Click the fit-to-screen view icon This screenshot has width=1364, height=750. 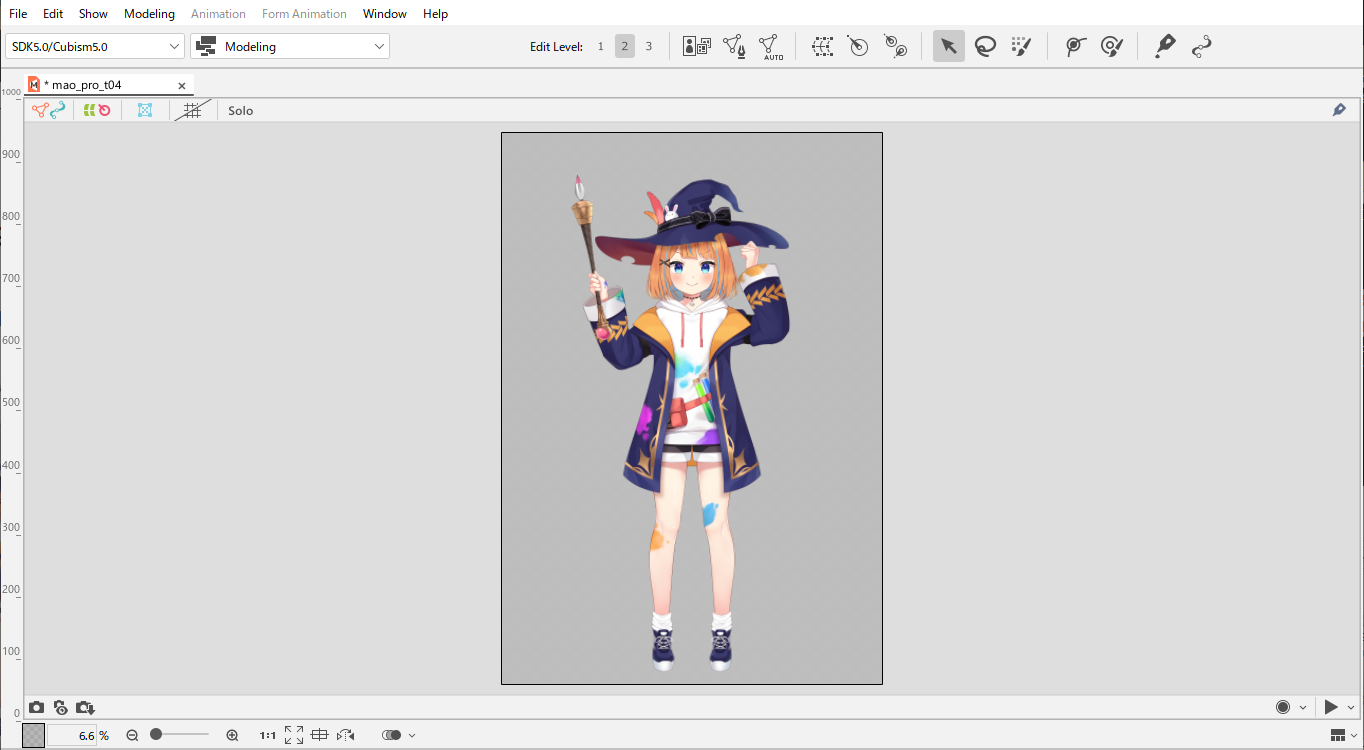294,735
